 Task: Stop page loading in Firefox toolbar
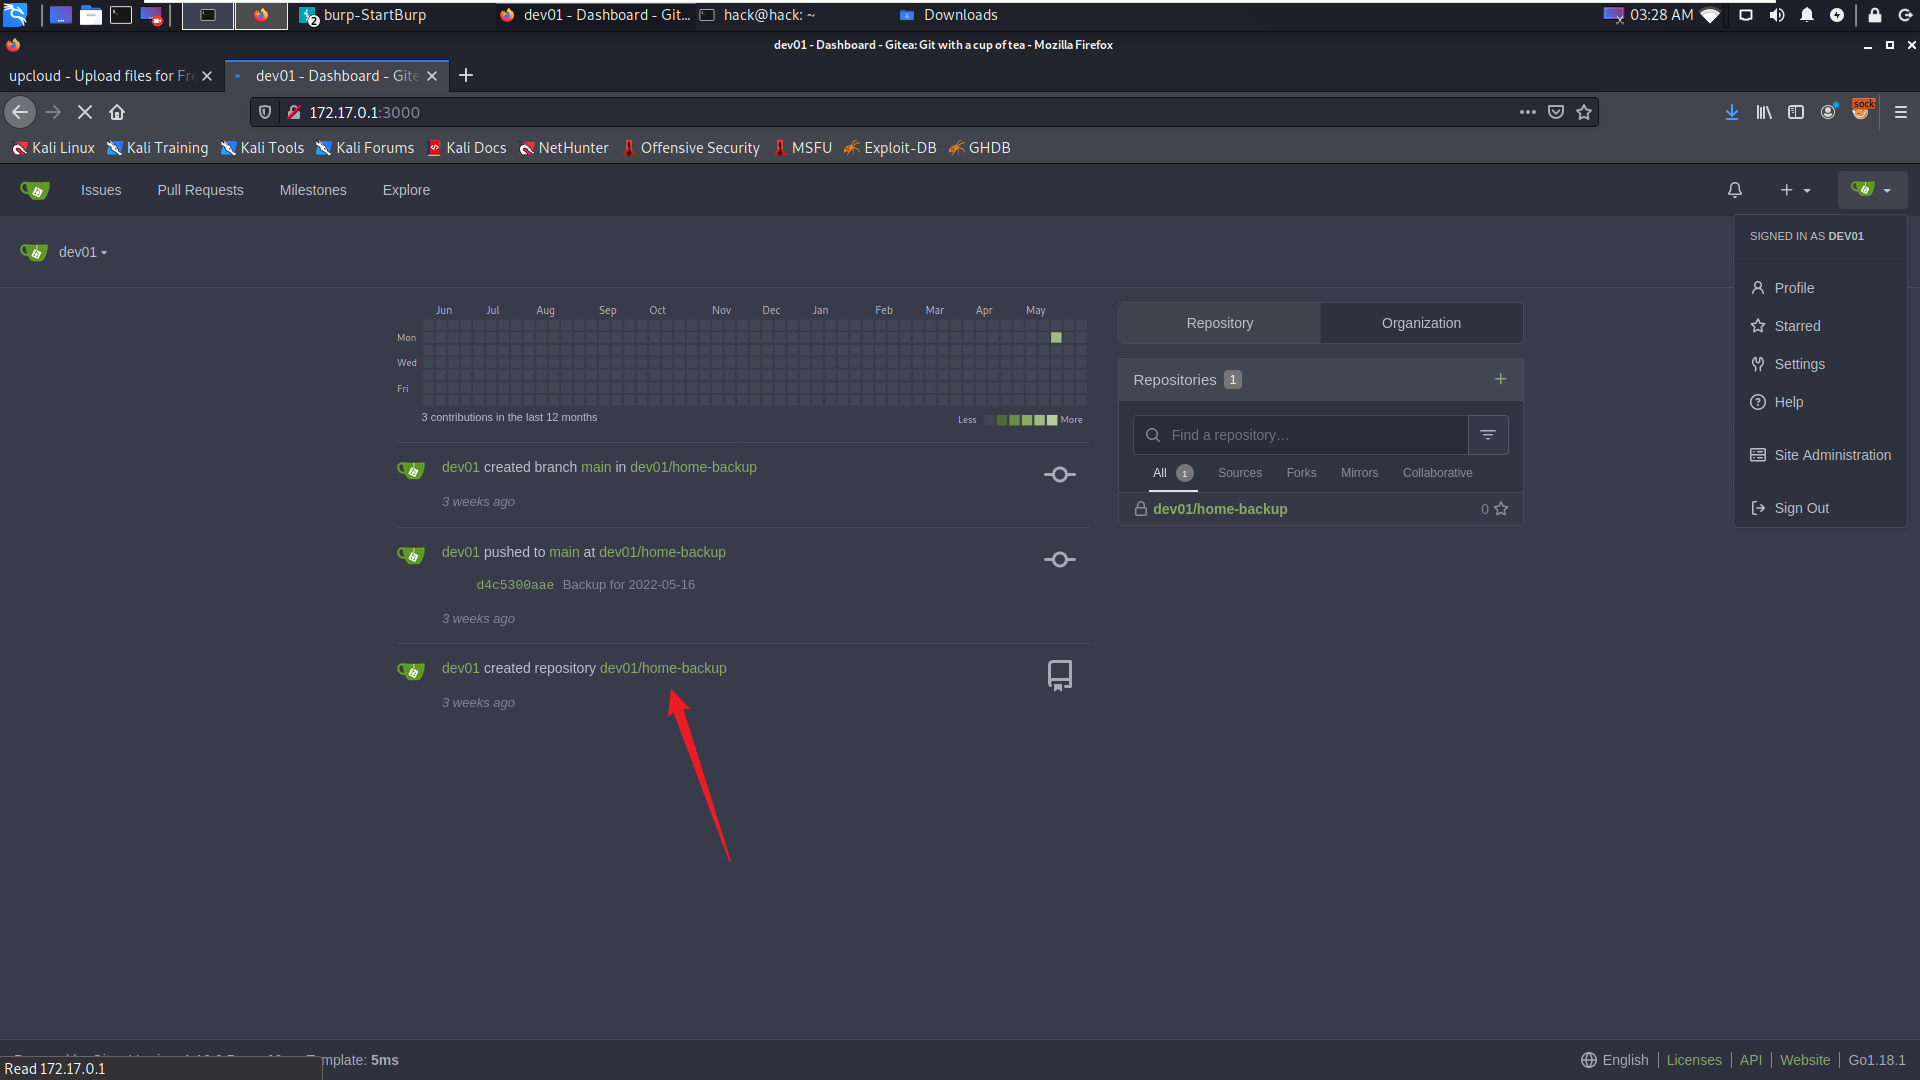click(x=85, y=112)
